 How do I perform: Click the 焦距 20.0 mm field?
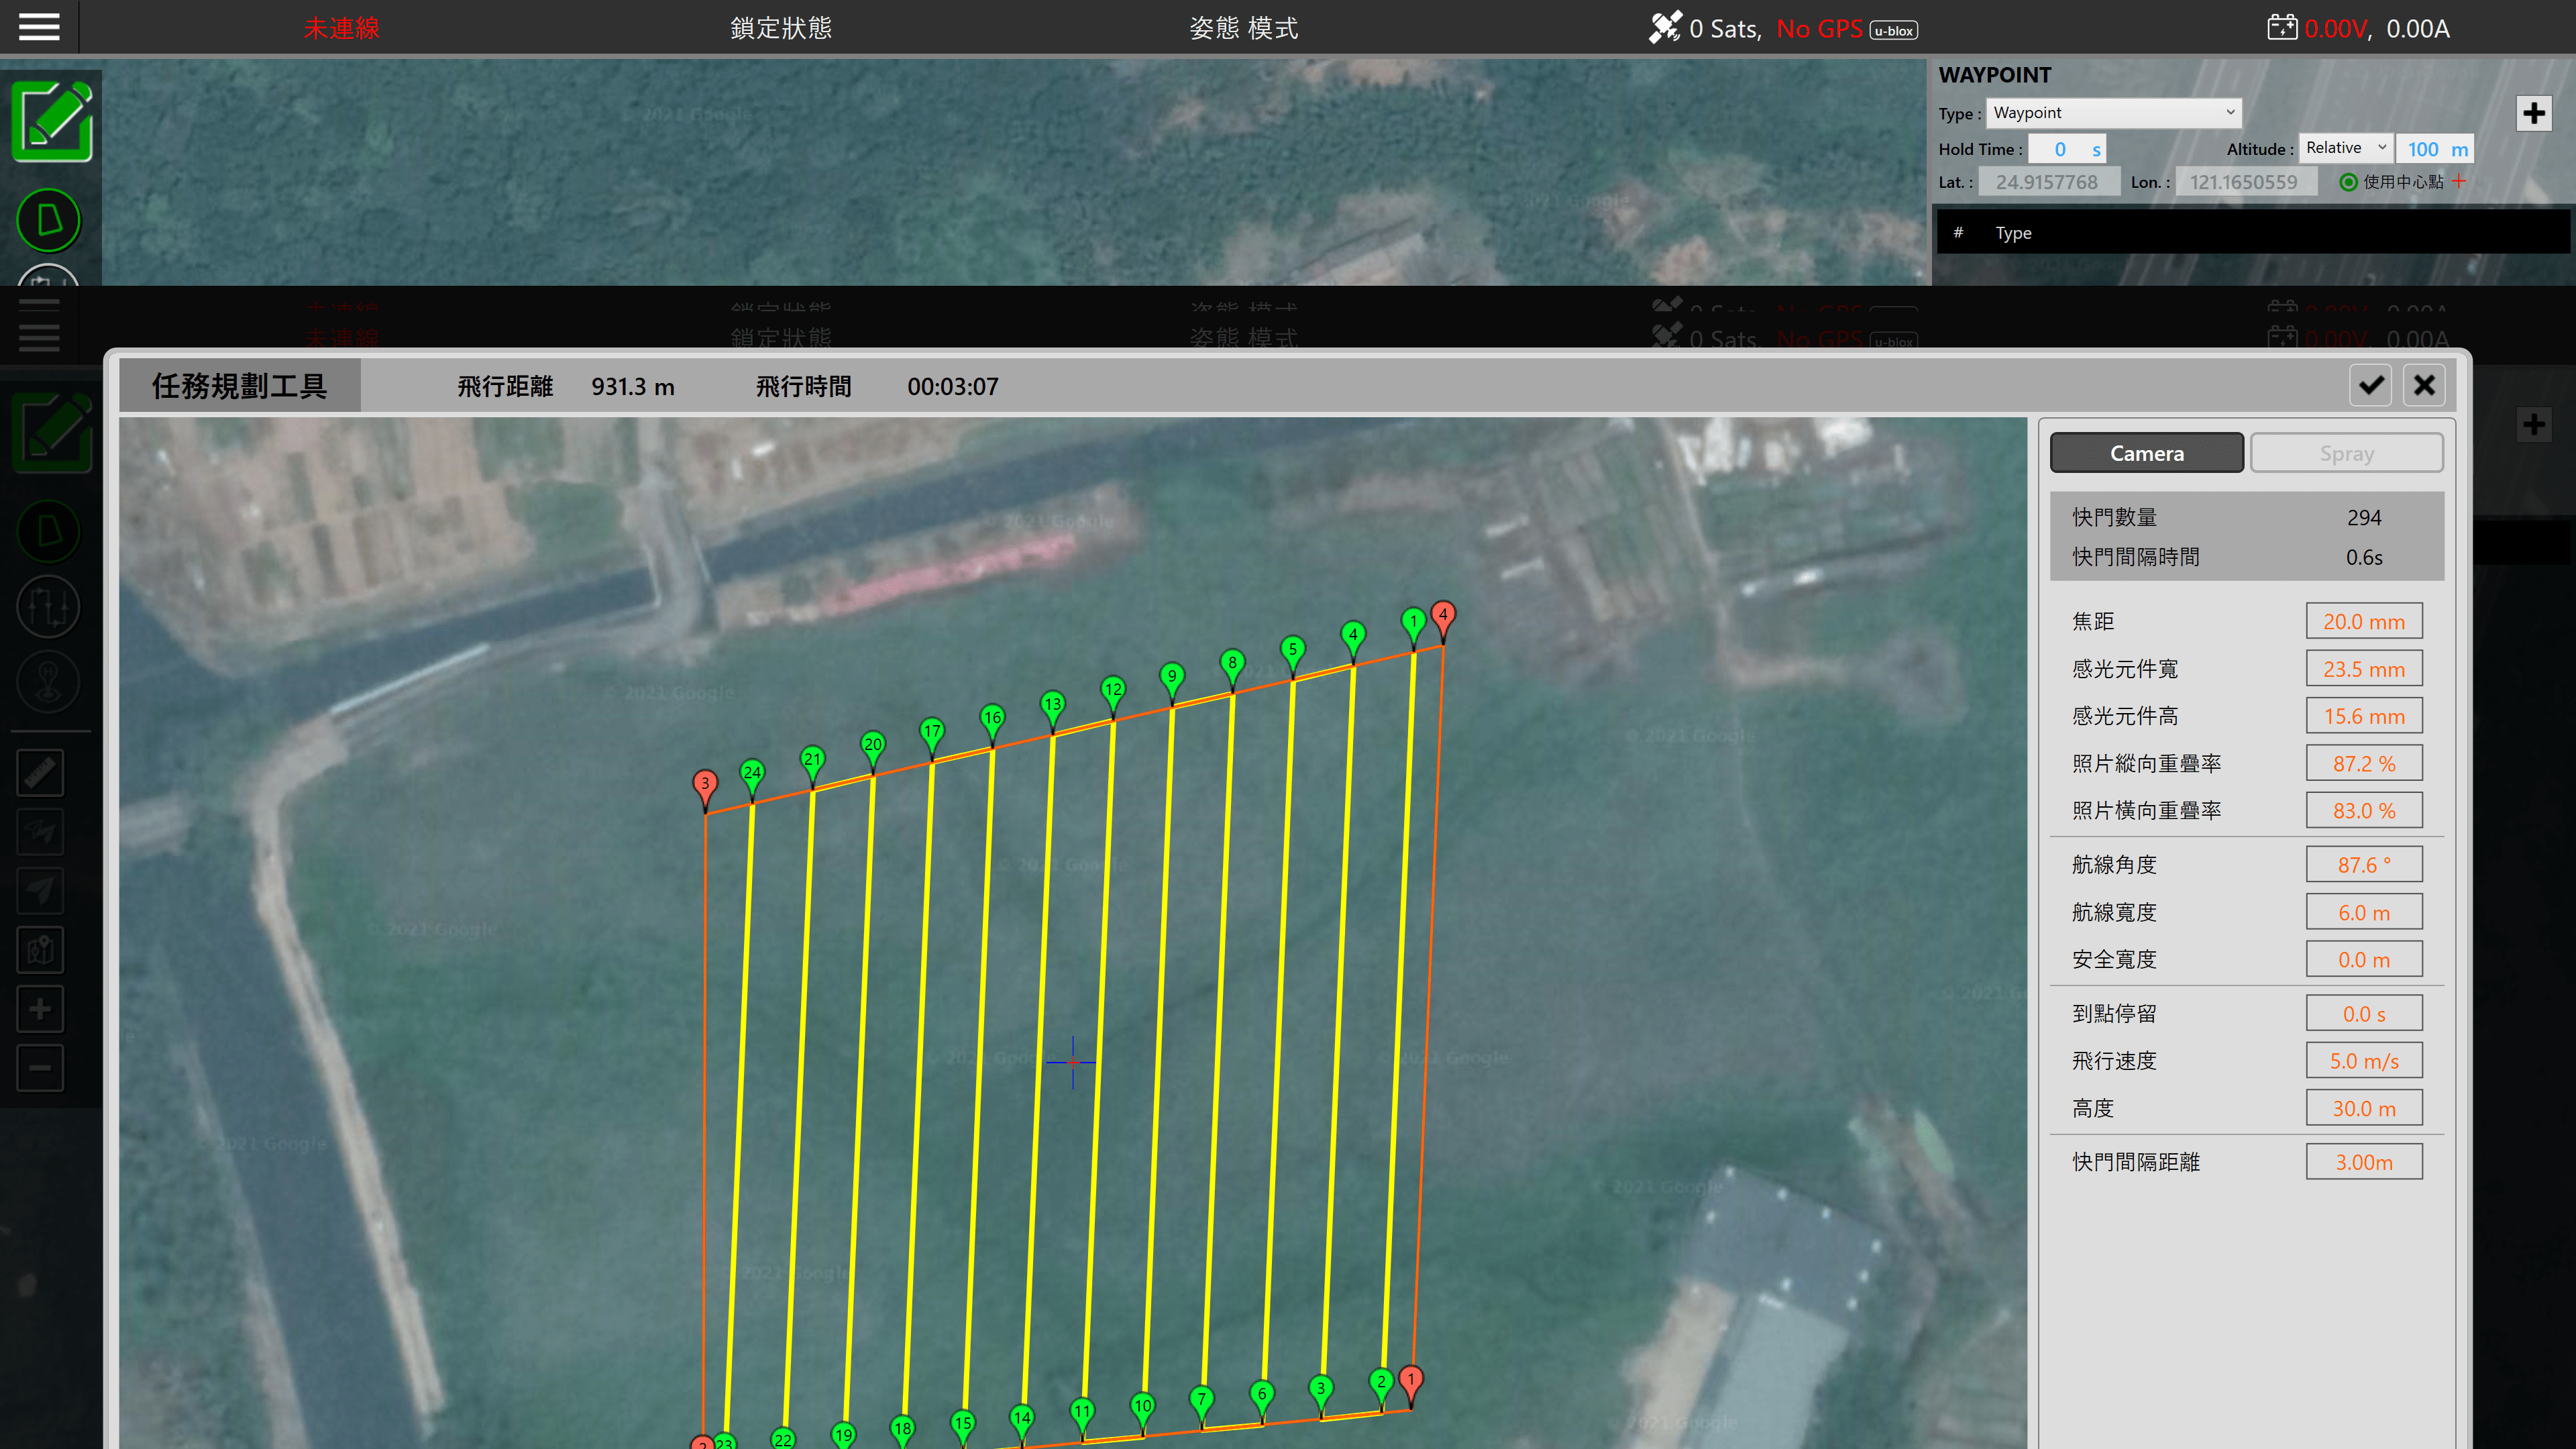point(2363,621)
